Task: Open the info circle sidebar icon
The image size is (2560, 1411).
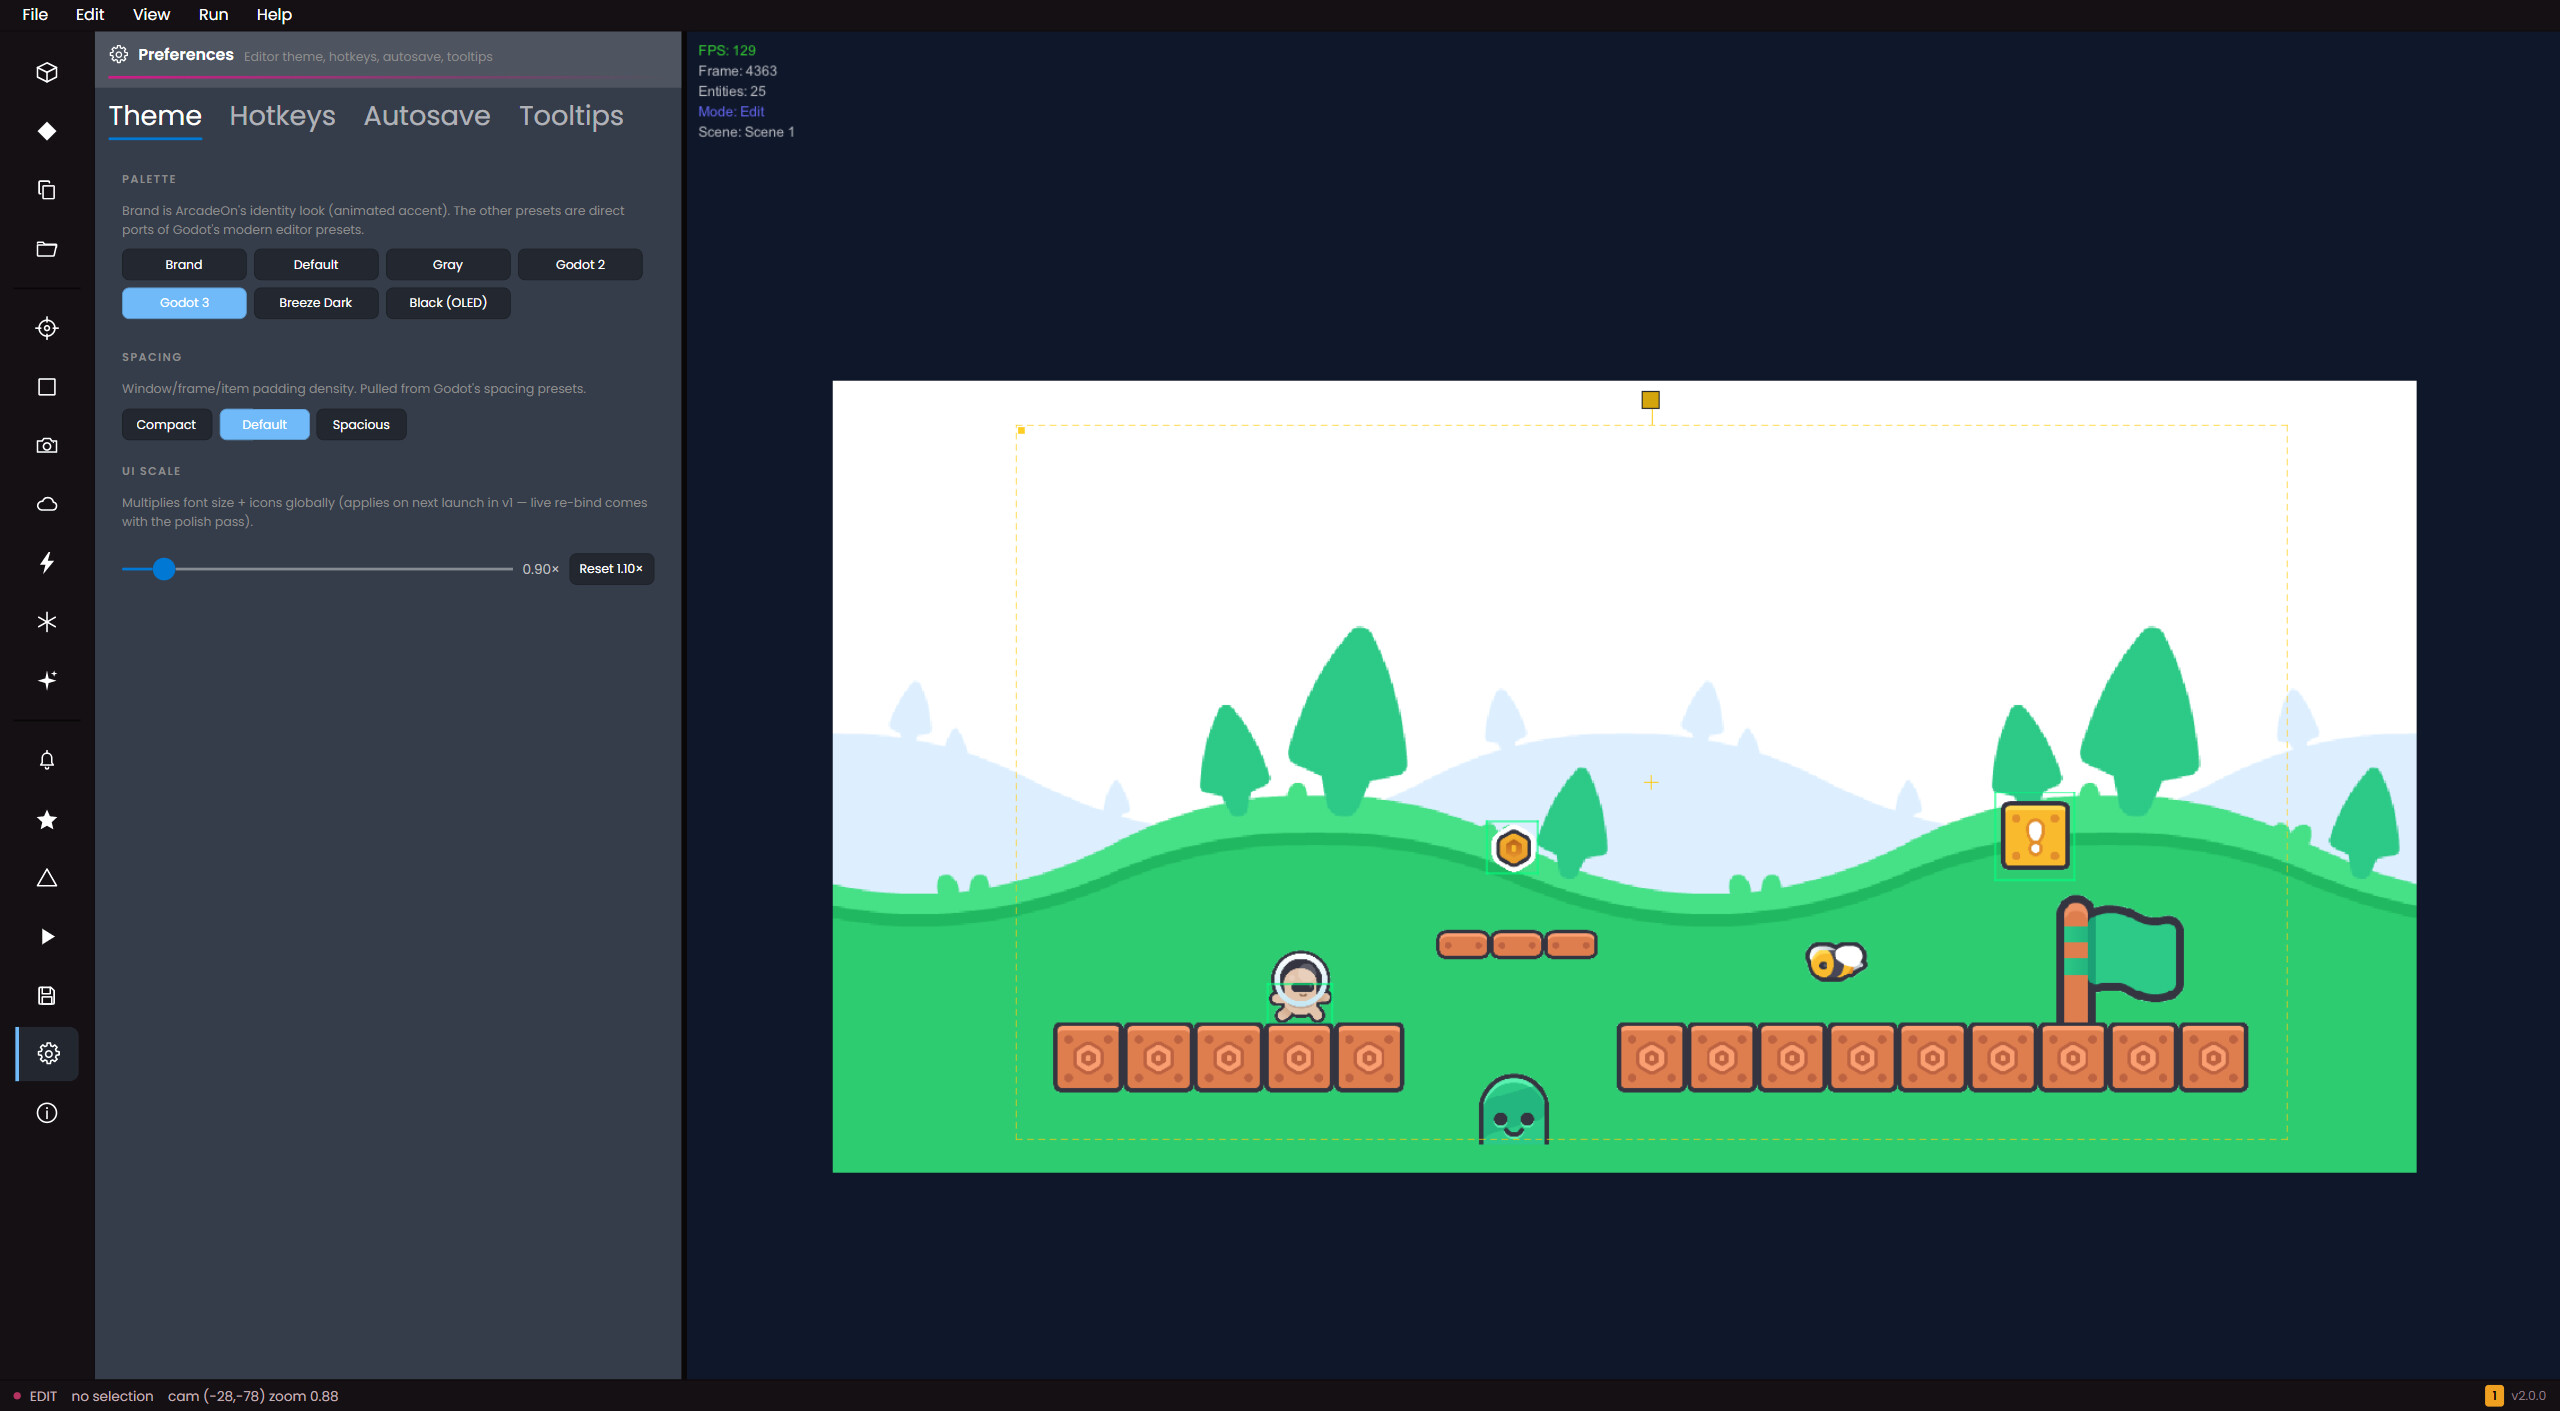Action: point(47,1113)
